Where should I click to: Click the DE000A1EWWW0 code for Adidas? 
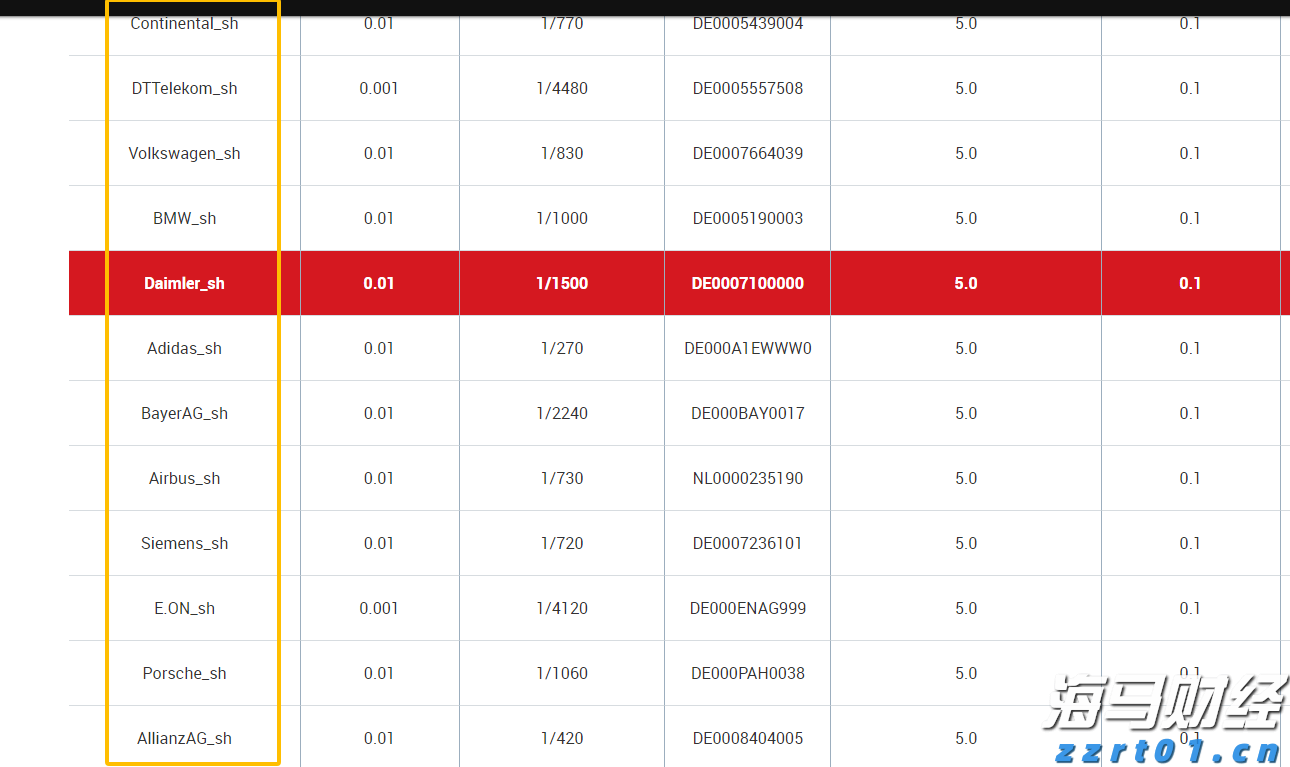pyautogui.click(x=747, y=348)
